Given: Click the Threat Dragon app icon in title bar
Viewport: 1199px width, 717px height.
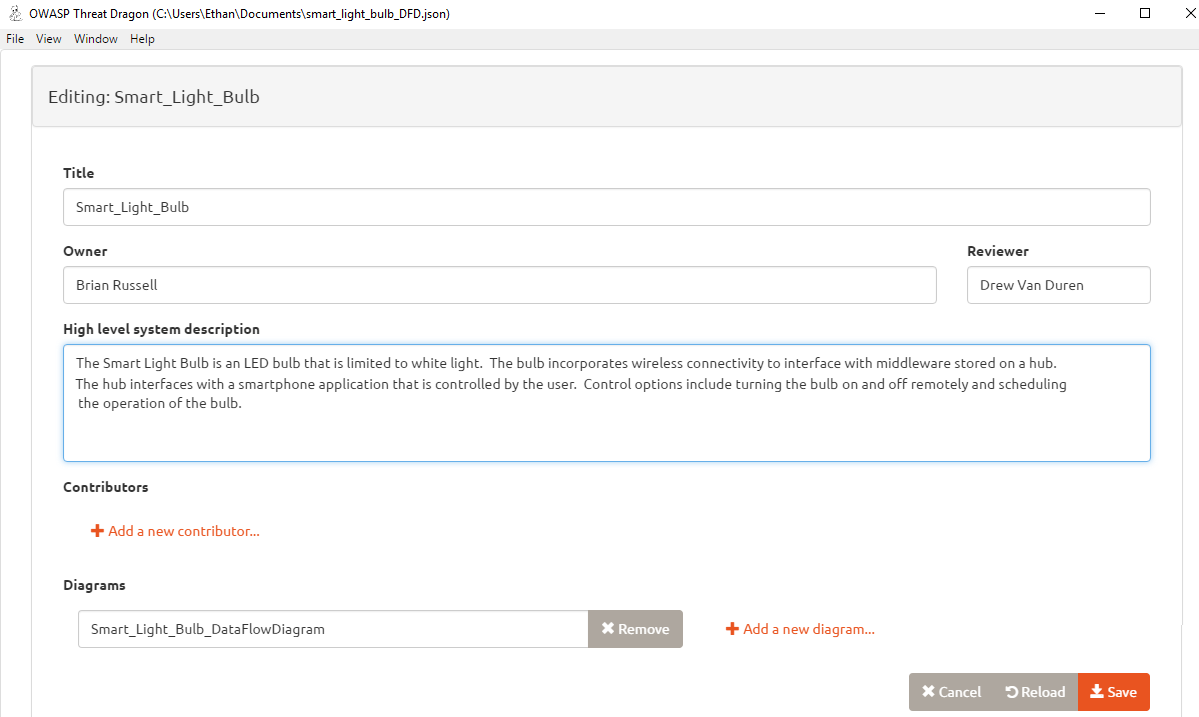Looking at the screenshot, I should point(15,14).
